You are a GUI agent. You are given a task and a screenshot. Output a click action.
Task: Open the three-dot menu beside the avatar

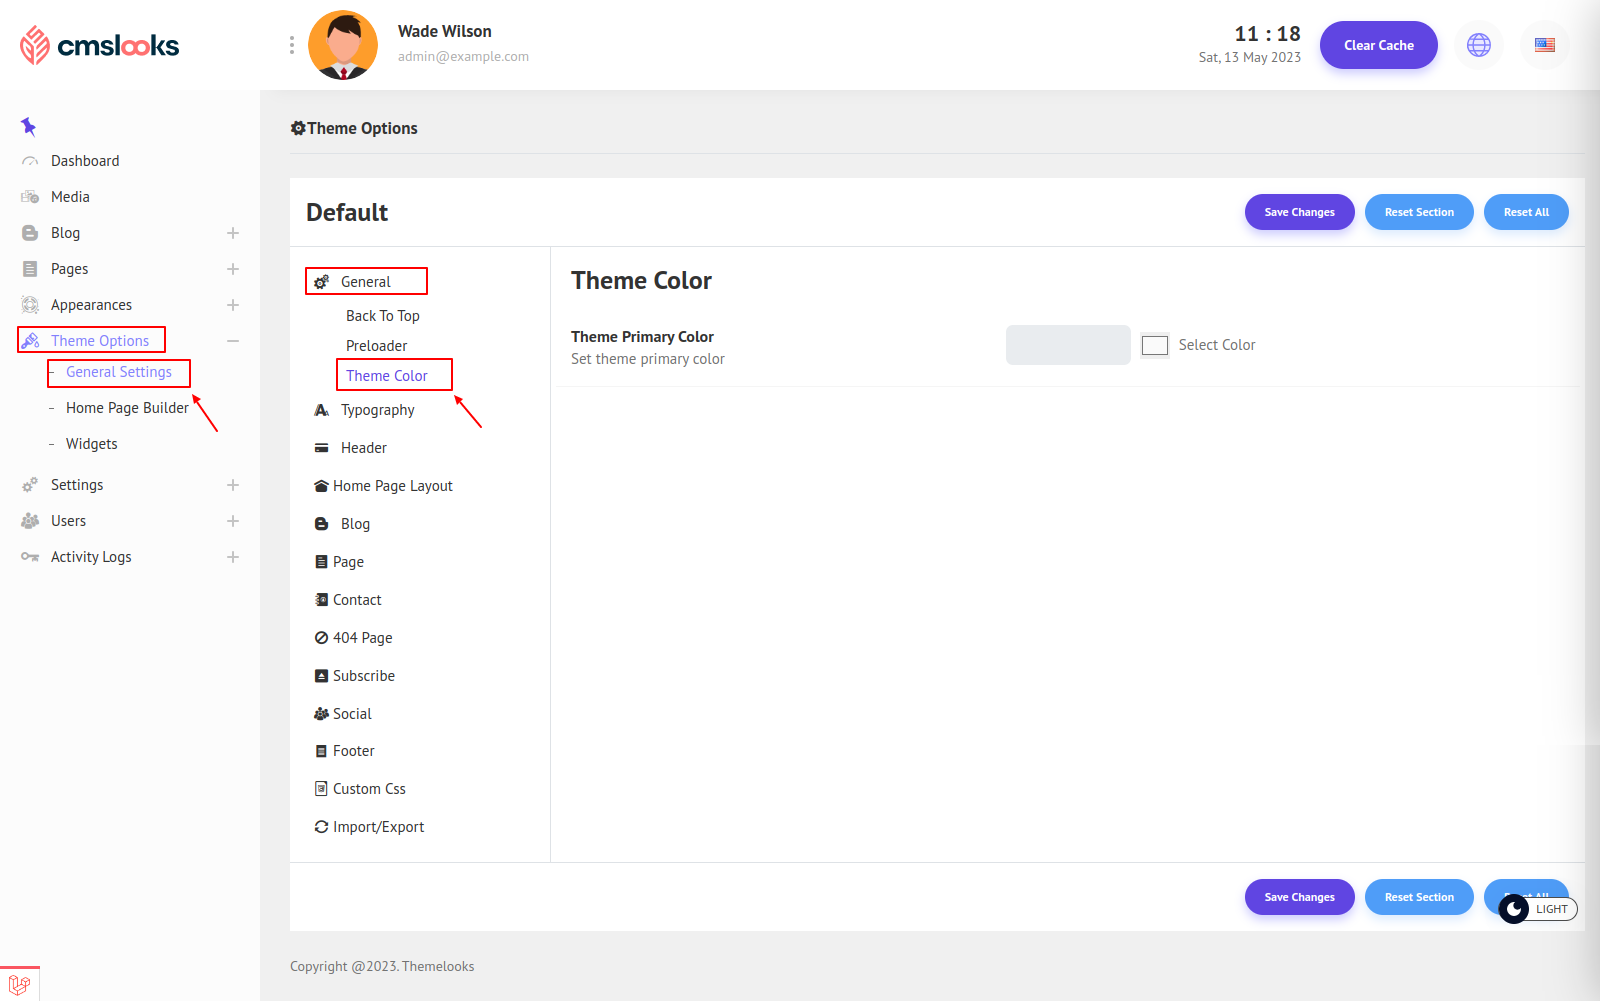291,45
